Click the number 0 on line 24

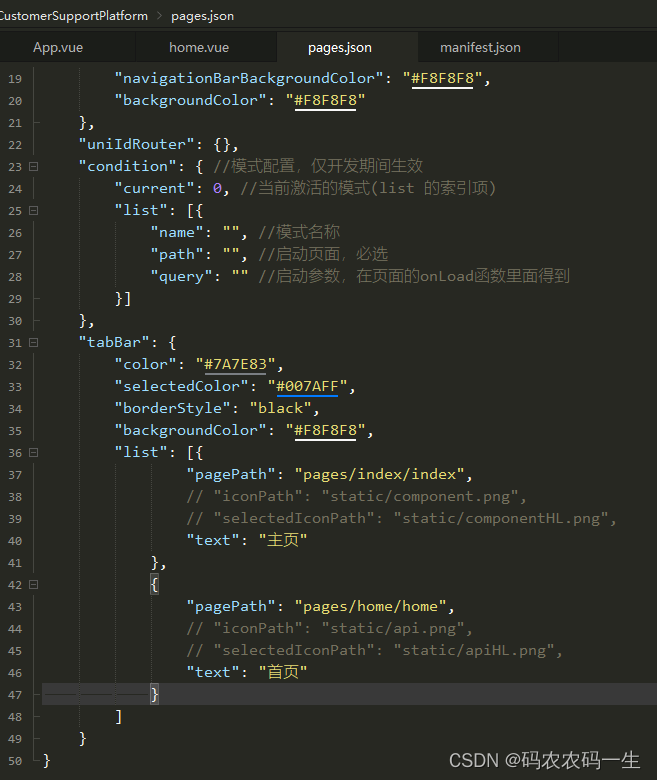217,189
